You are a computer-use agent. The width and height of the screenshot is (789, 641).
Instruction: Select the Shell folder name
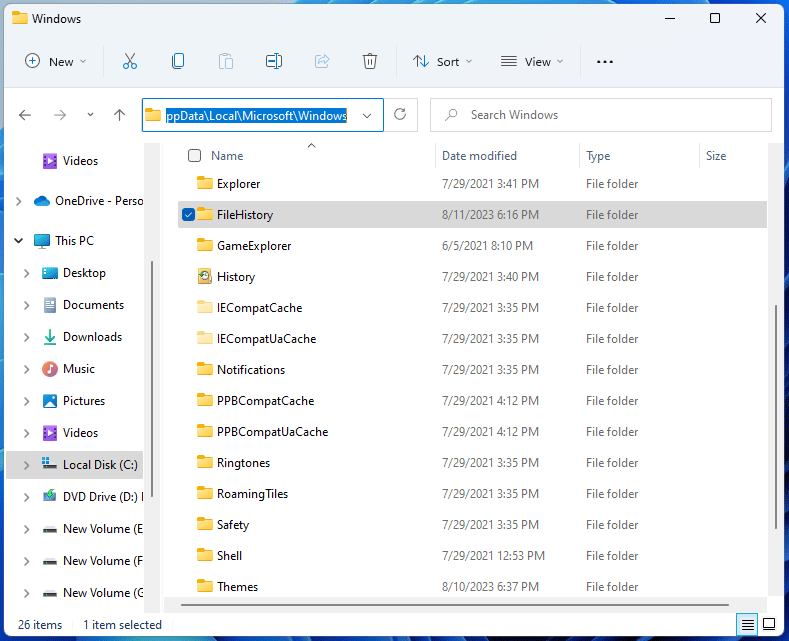pyautogui.click(x=229, y=555)
